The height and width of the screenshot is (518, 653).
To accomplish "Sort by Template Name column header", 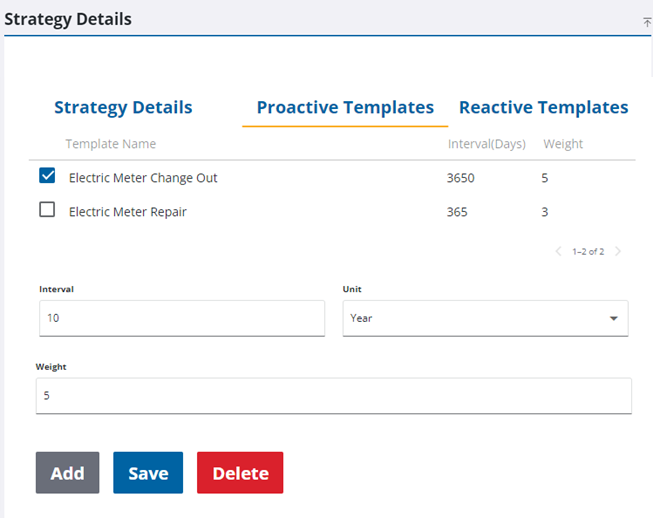I will 110,144.
